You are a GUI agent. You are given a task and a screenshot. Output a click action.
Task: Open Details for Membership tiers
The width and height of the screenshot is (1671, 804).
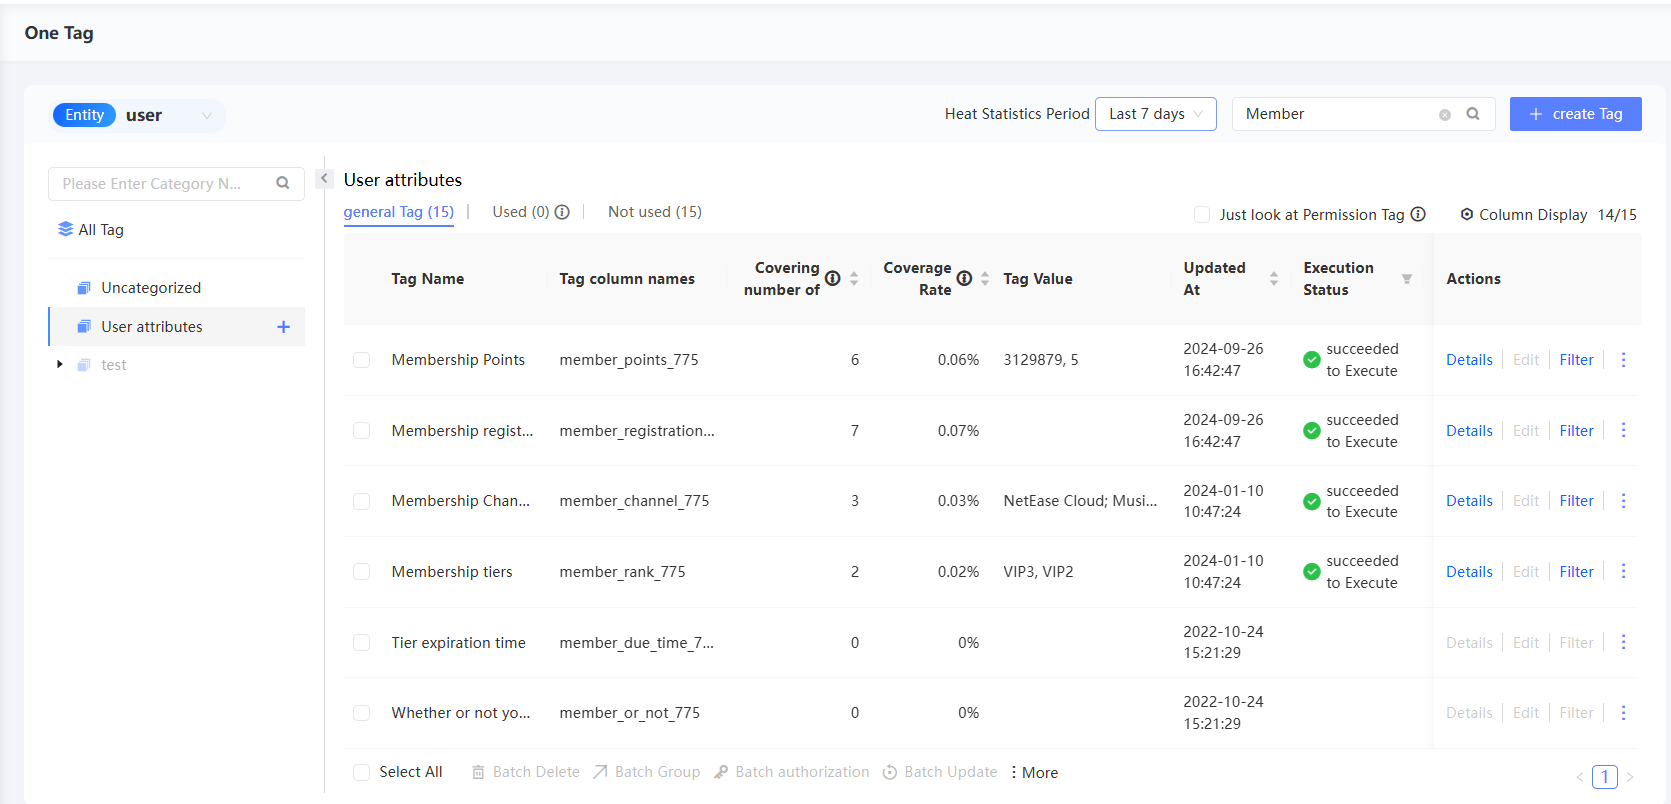[1468, 572]
